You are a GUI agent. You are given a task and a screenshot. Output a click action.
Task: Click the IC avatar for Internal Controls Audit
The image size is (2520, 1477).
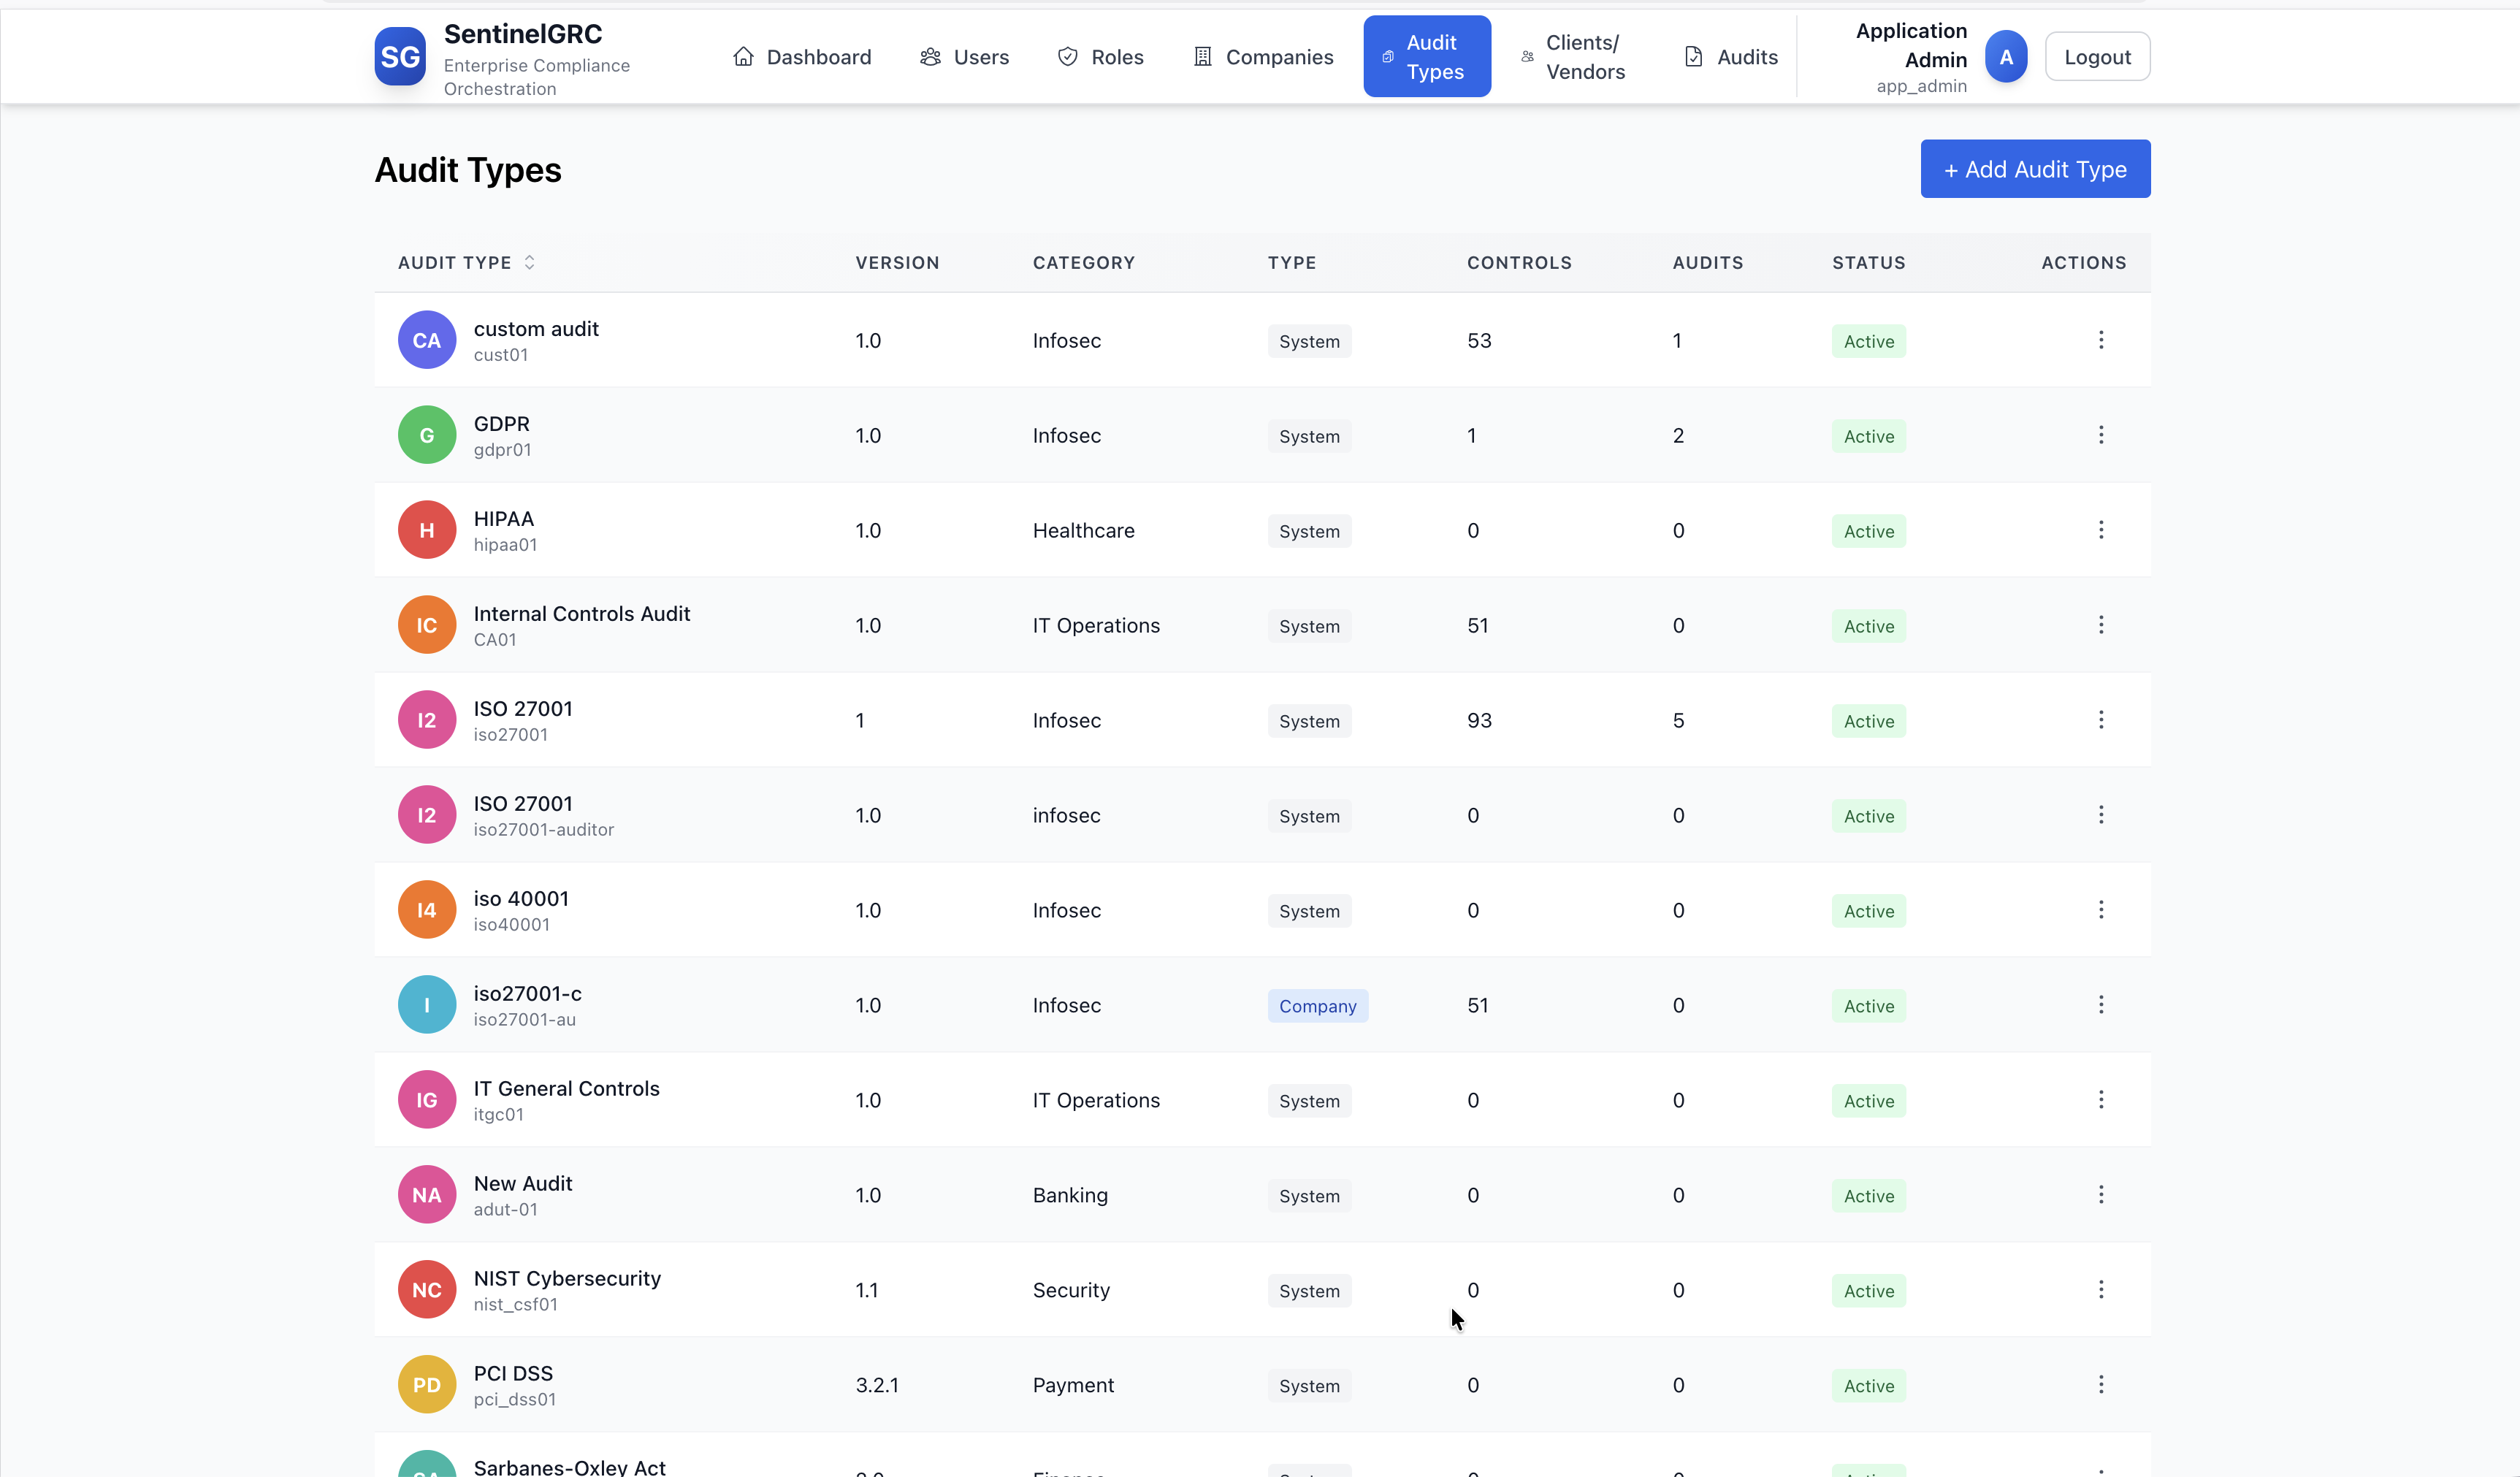427,625
